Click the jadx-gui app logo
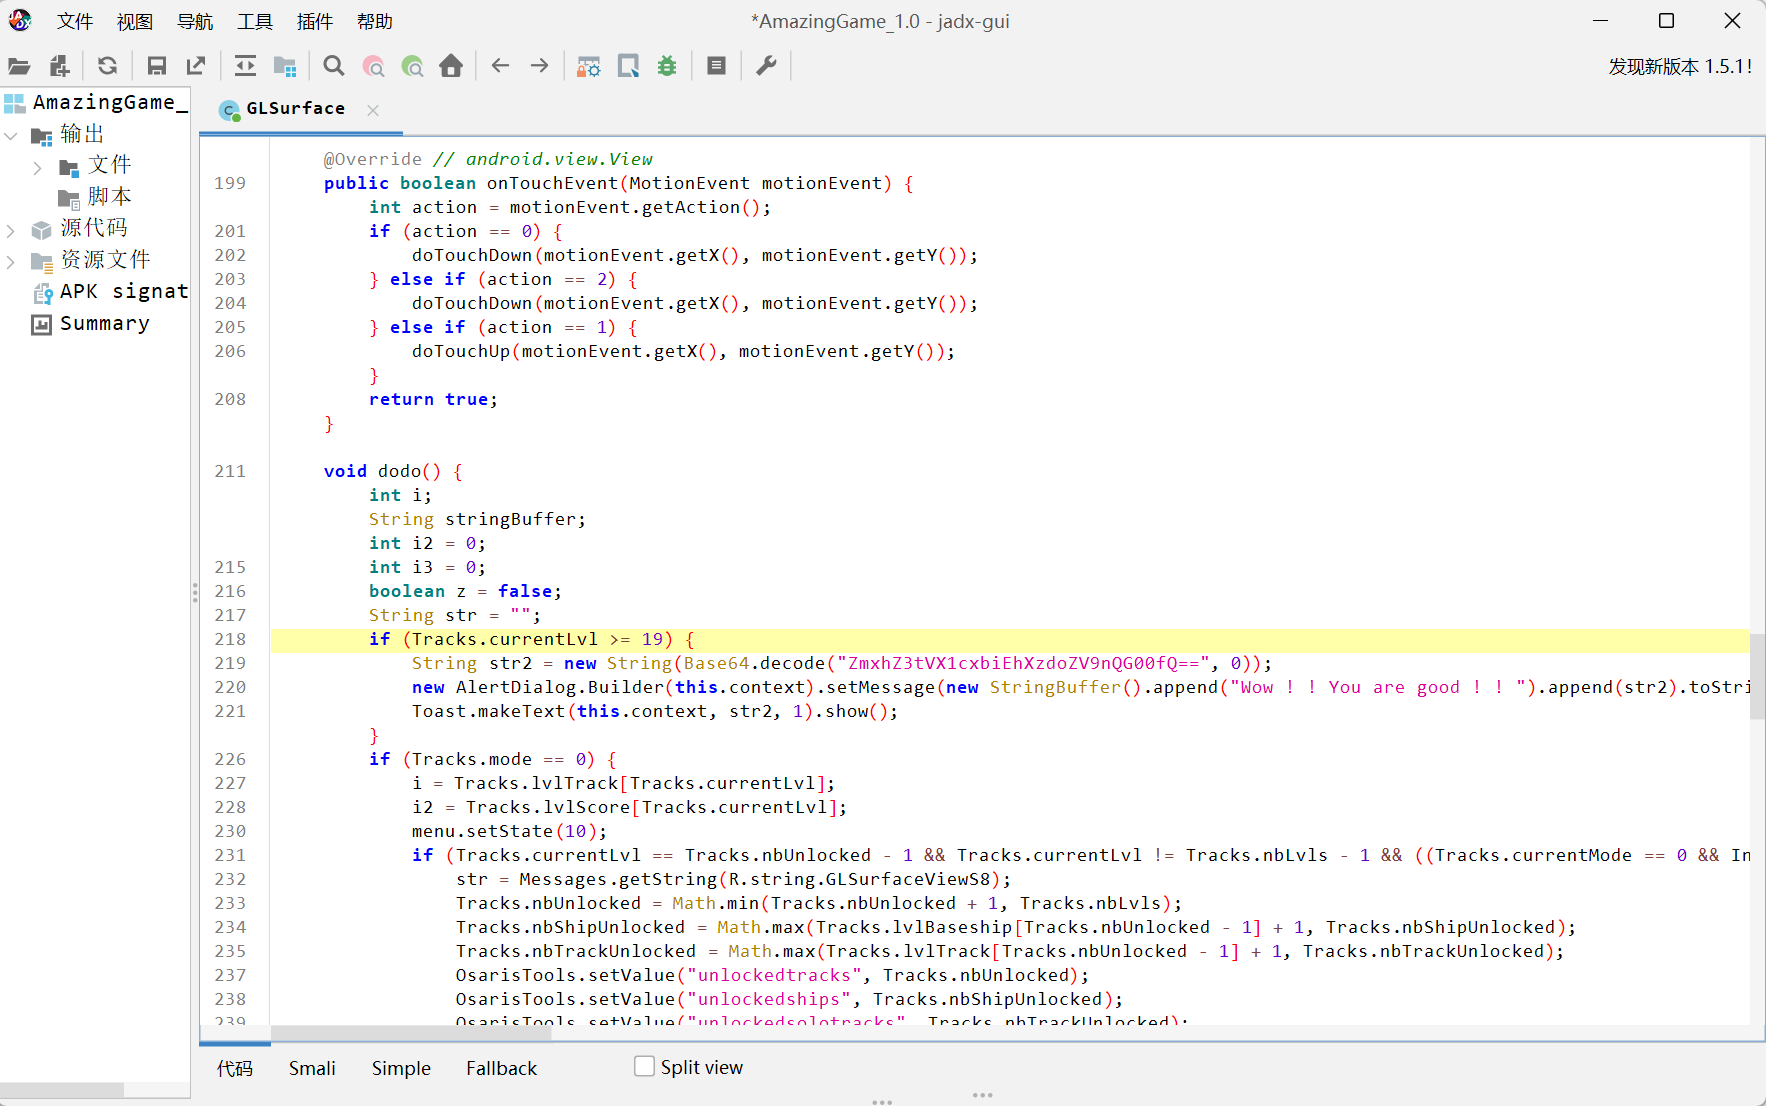Image resolution: width=1766 pixels, height=1106 pixels. point(20,20)
